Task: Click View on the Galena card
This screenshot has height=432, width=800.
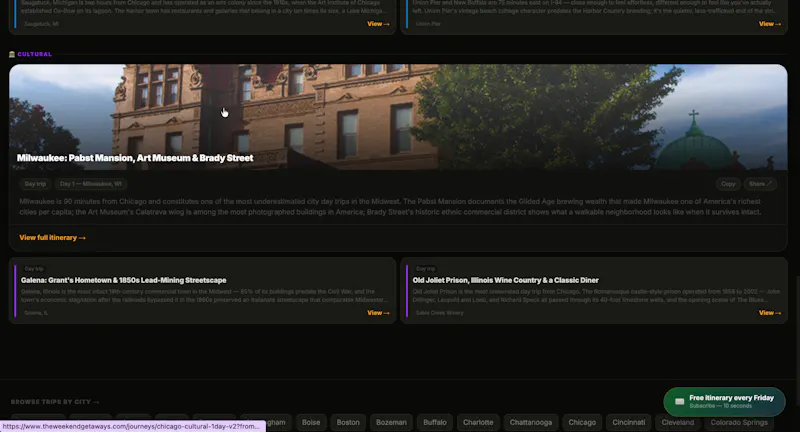Action: coord(378,313)
